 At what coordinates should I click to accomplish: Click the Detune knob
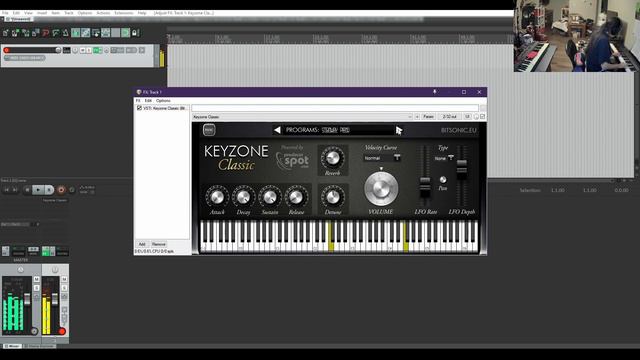(333, 197)
